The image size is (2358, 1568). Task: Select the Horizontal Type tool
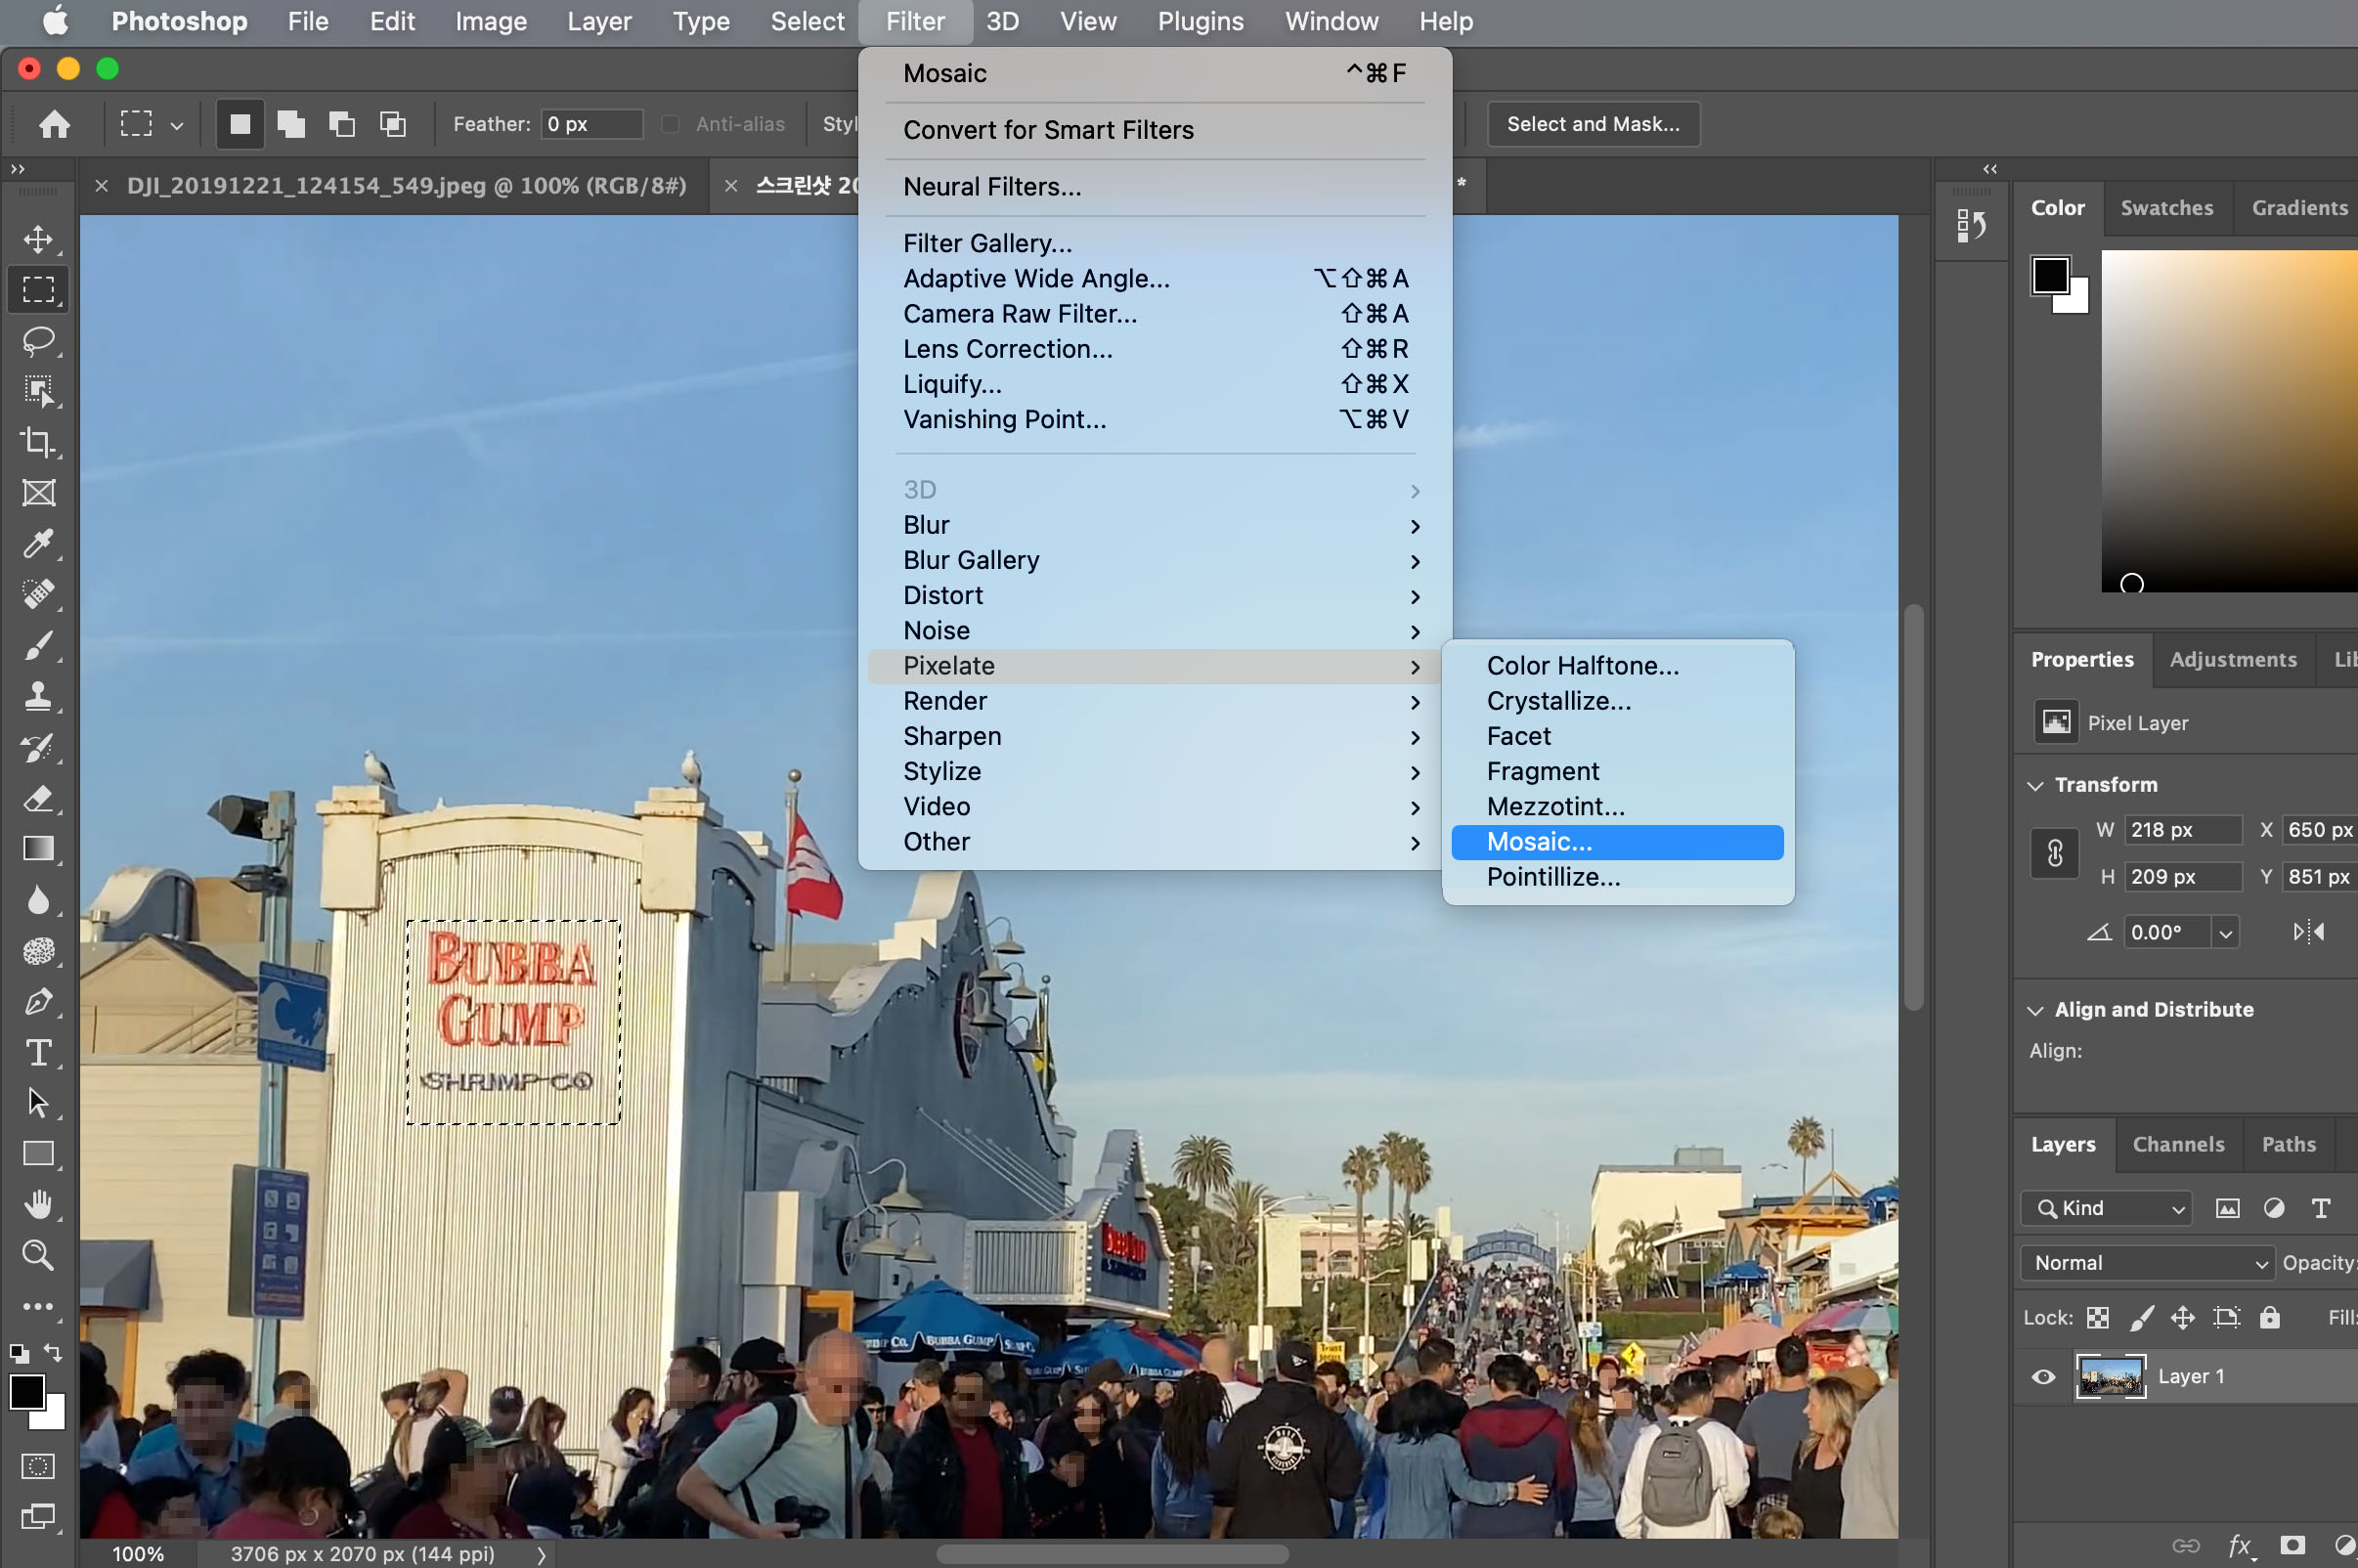click(38, 1052)
